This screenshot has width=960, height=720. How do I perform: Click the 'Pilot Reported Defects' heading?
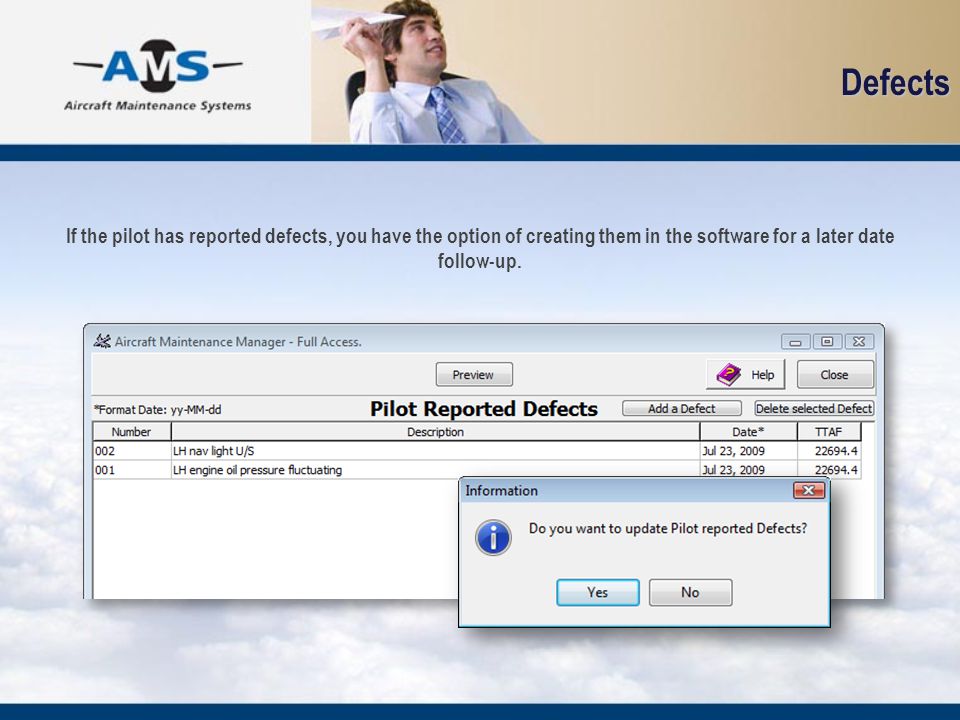pos(484,408)
